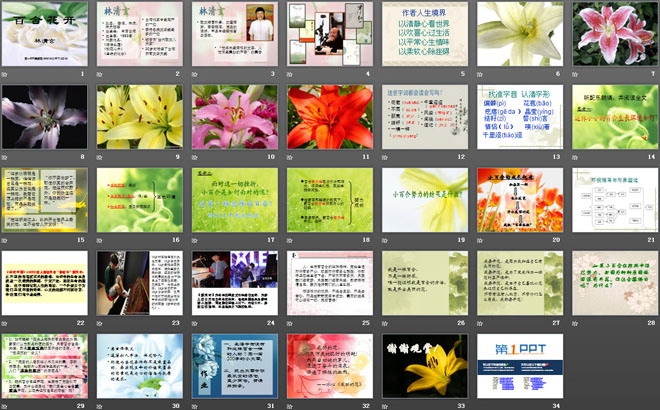Select the 百合花开 title slide thumbnail
Viewport: 660px width, 410px height.
pyautogui.click(x=45, y=34)
